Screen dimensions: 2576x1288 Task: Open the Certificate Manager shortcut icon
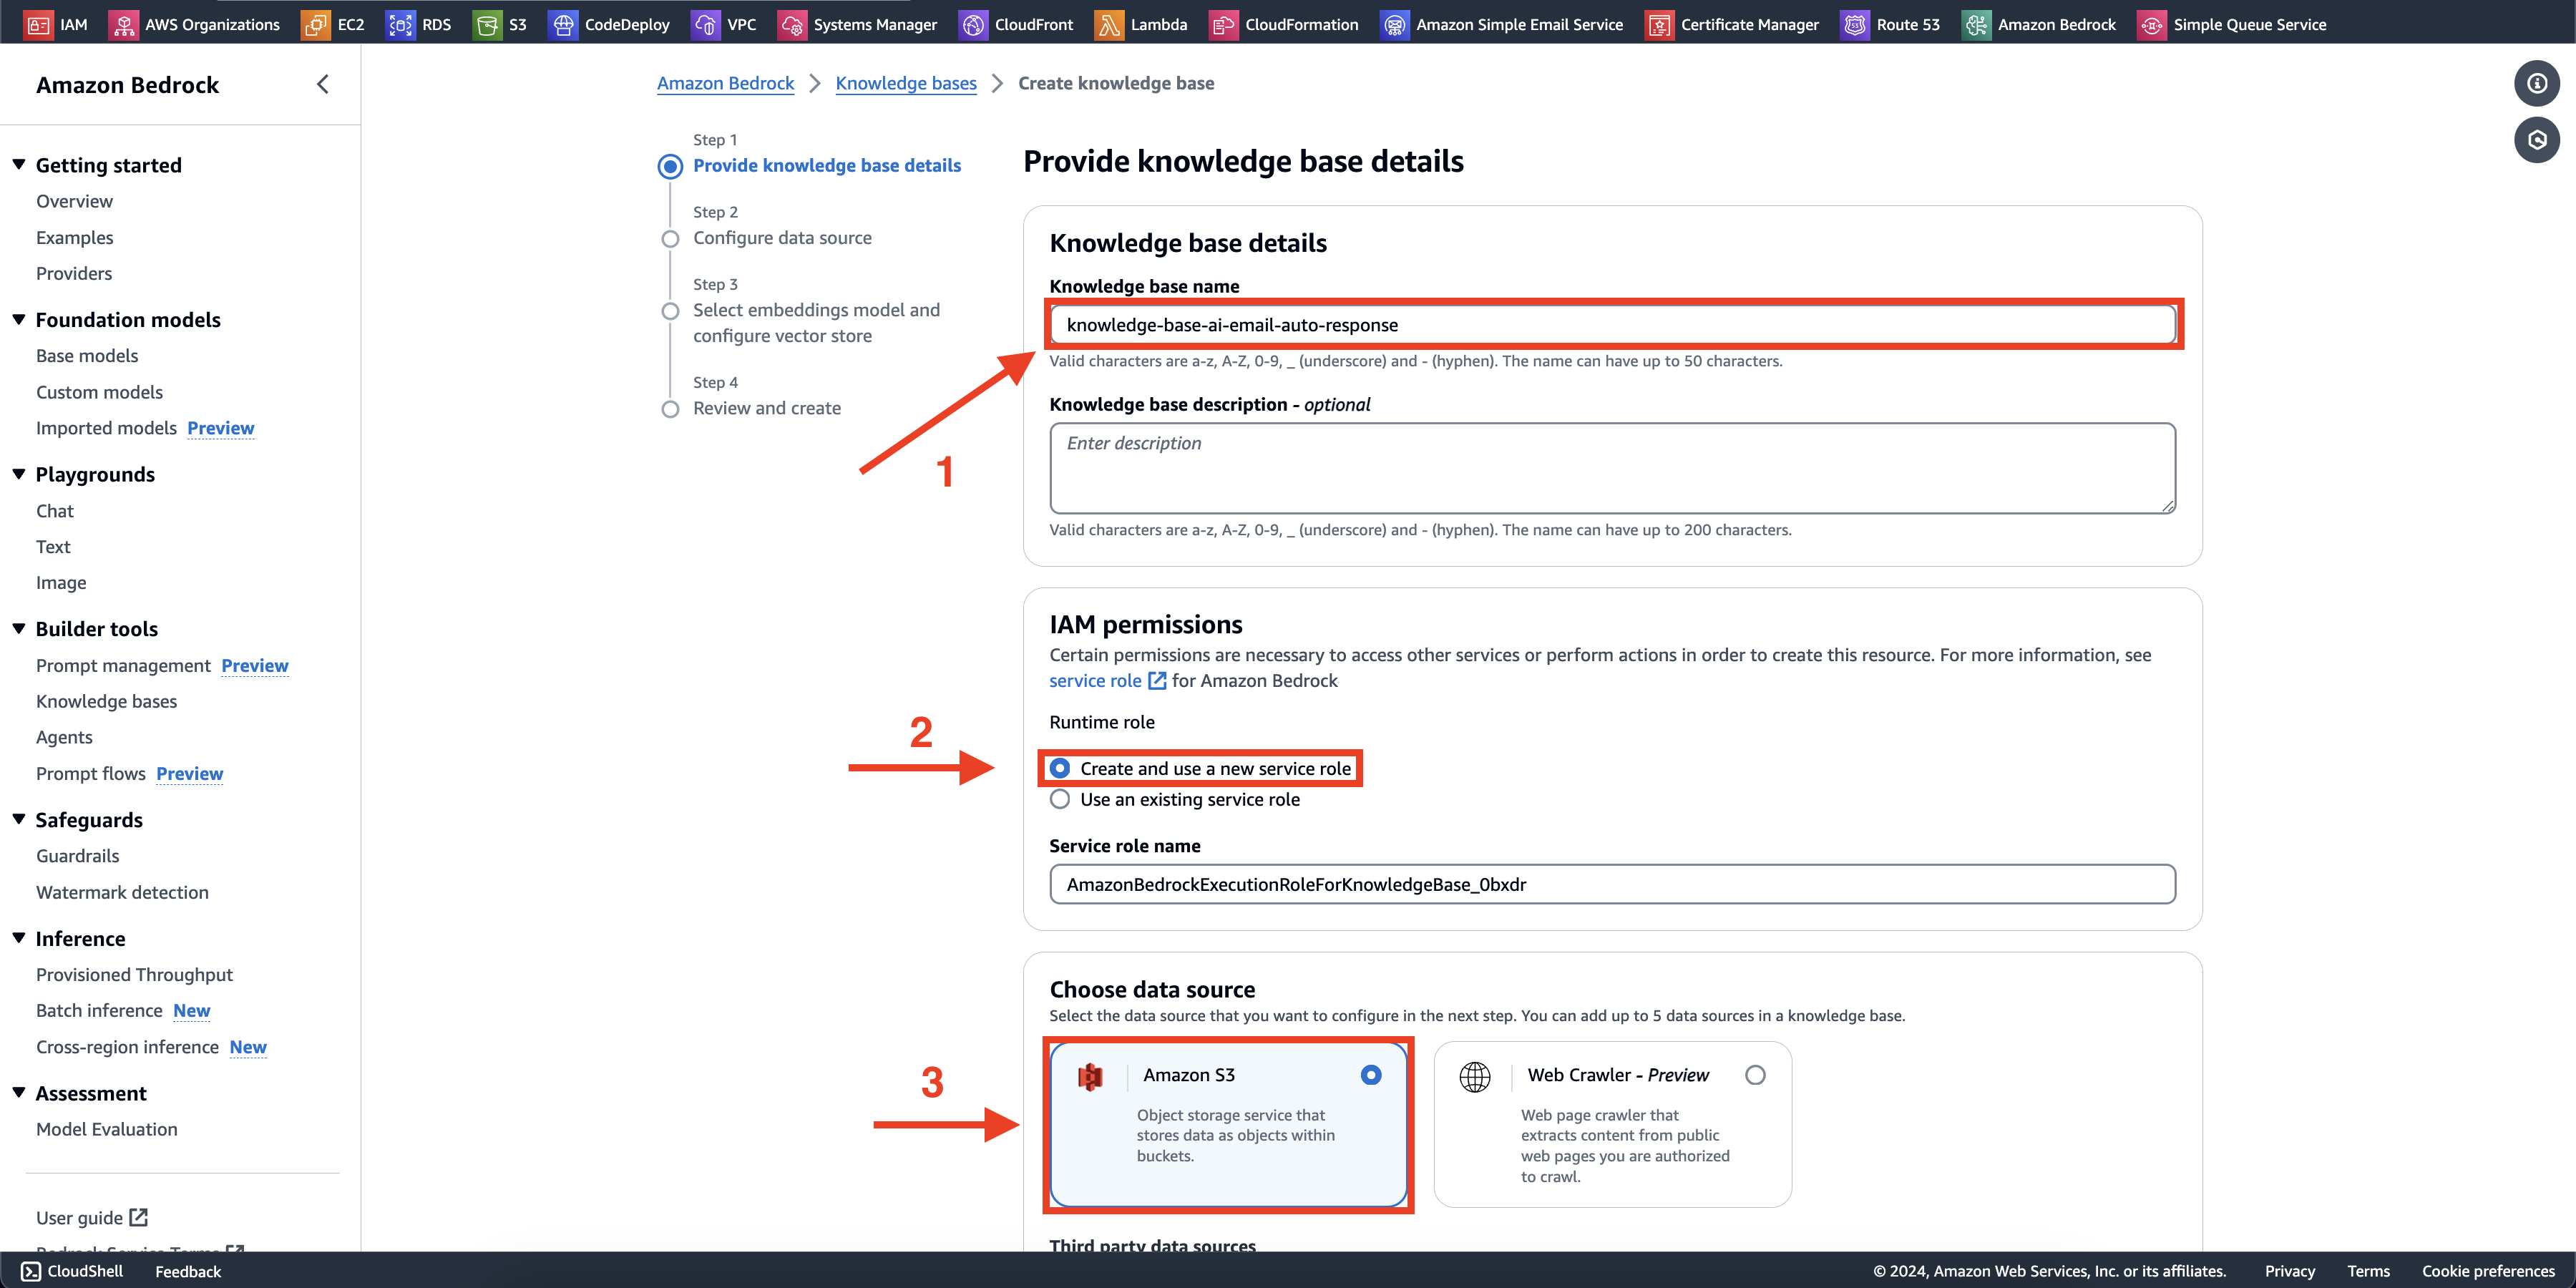(x=1659, y=24)
